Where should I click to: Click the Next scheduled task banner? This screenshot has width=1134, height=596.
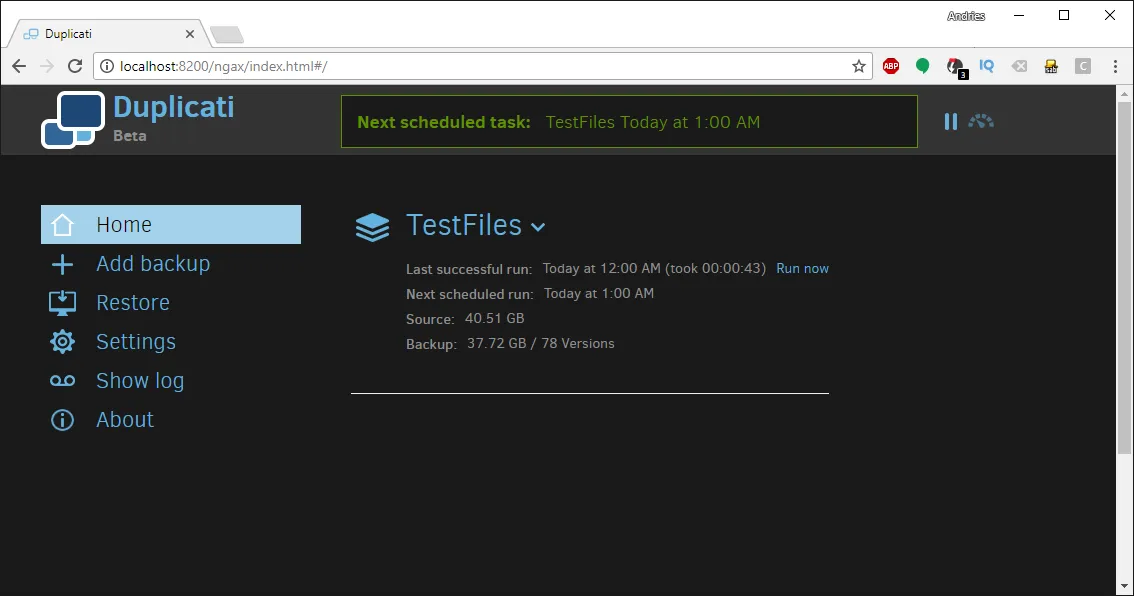(629, 122)
